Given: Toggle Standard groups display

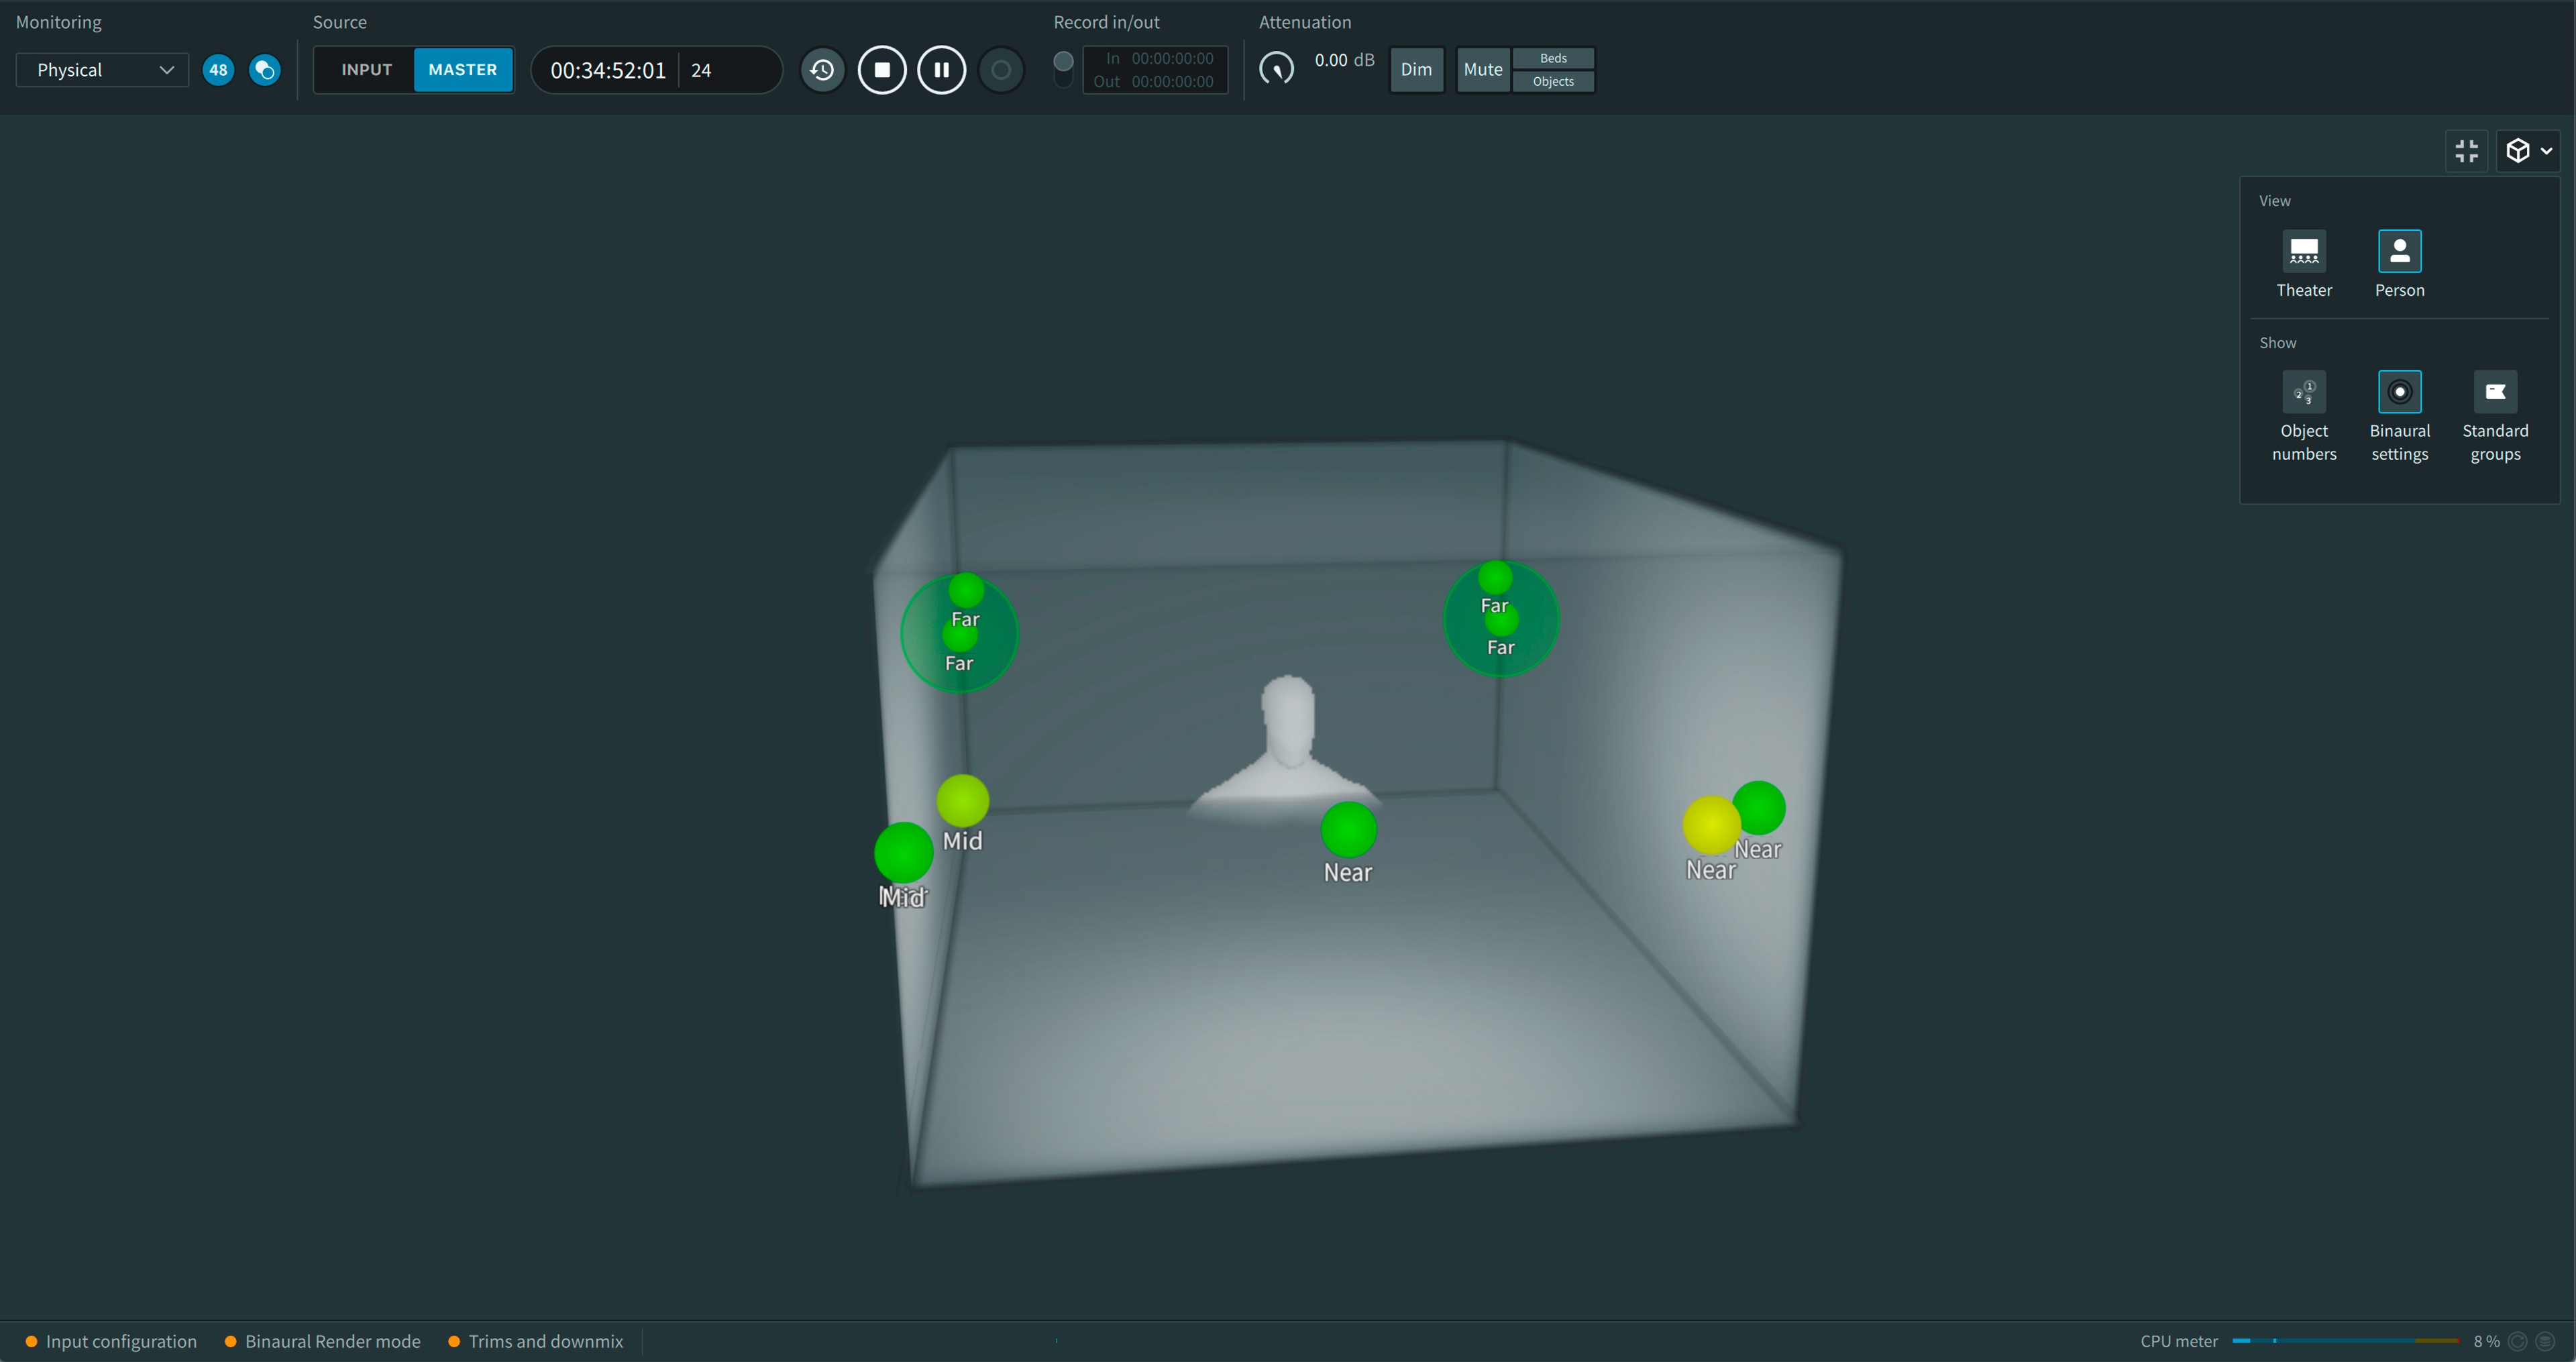Looking at the screenshot, I should point(2495,392).
